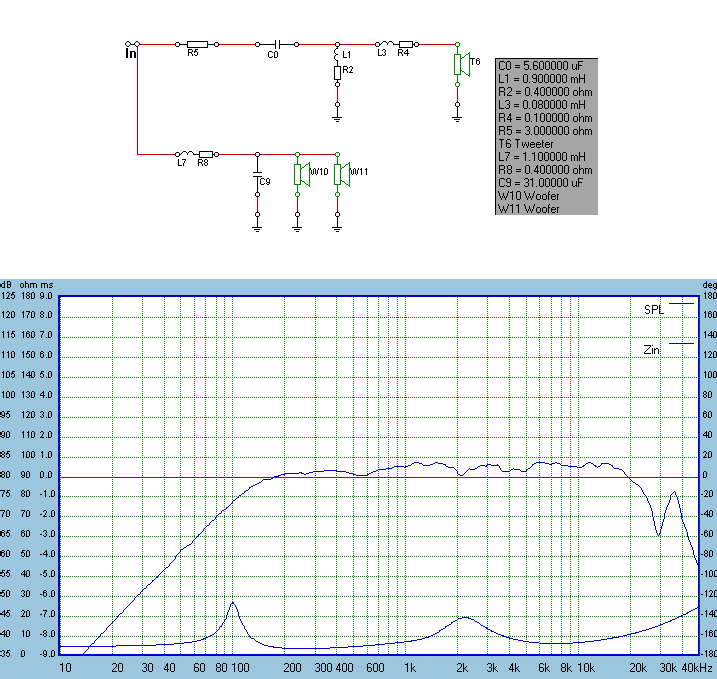Image resolution: width=717 pixels, height=679 pixels.
Task: Select the L3 inductor symbol
Action: 383,44
